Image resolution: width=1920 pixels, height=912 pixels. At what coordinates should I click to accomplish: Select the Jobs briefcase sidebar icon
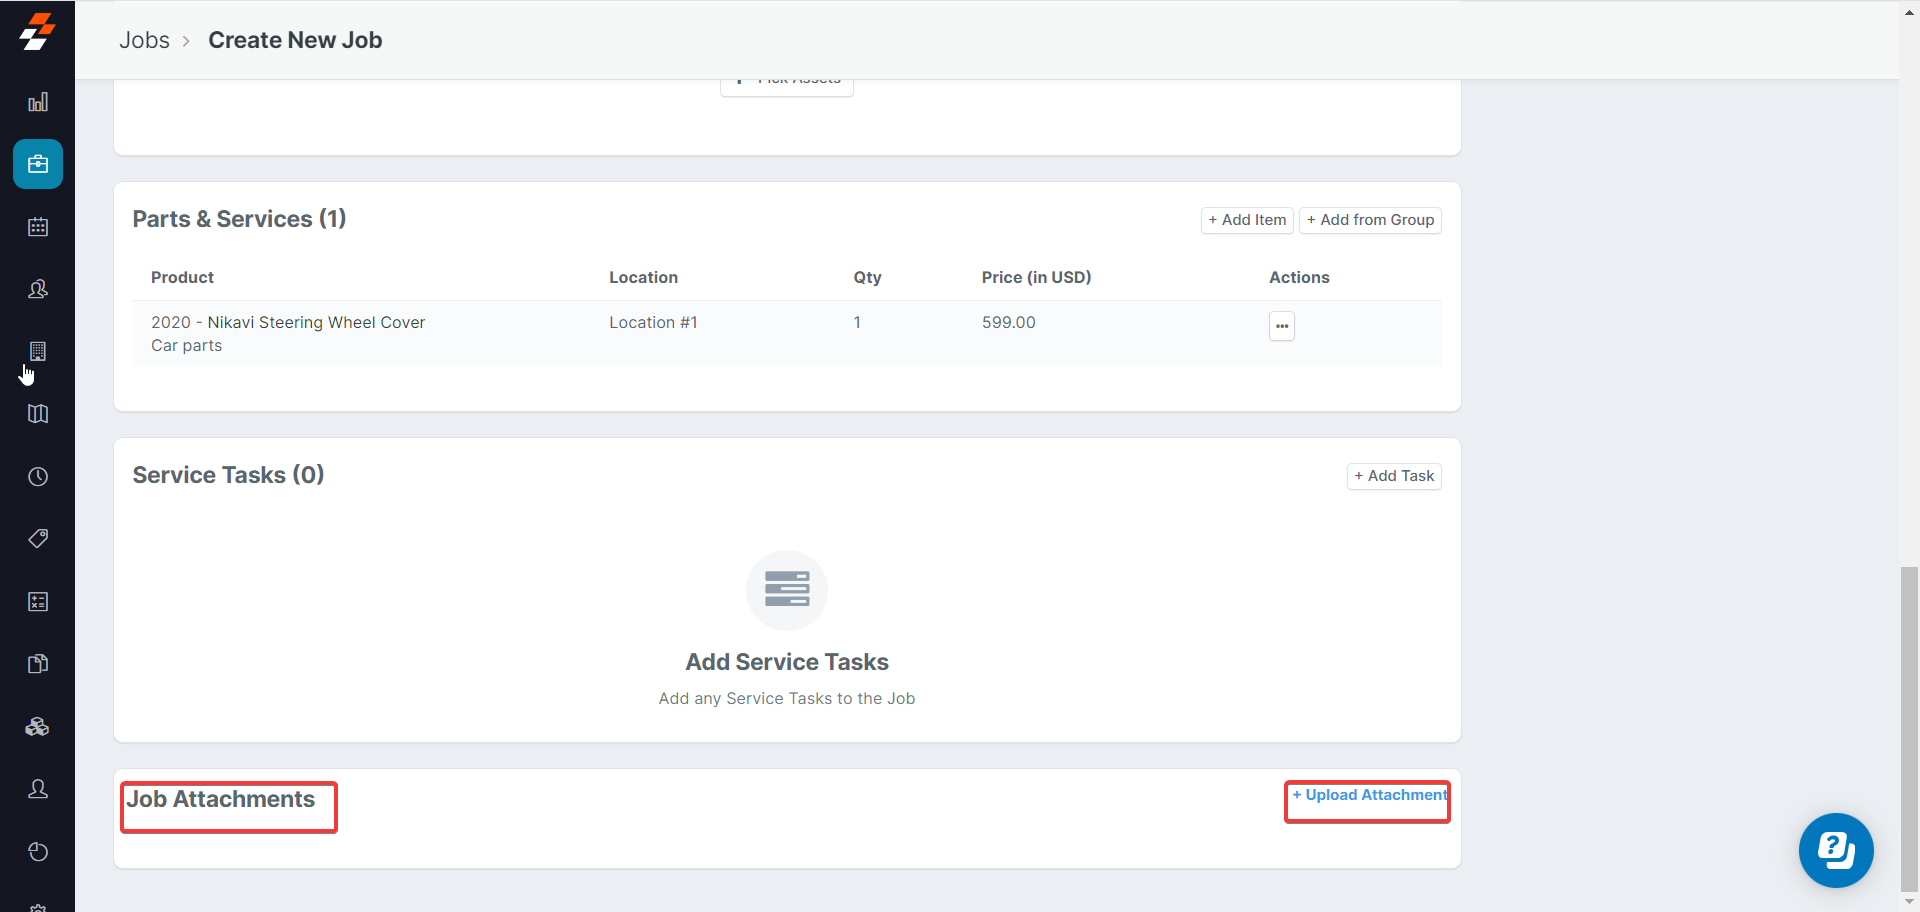(38, 164)
